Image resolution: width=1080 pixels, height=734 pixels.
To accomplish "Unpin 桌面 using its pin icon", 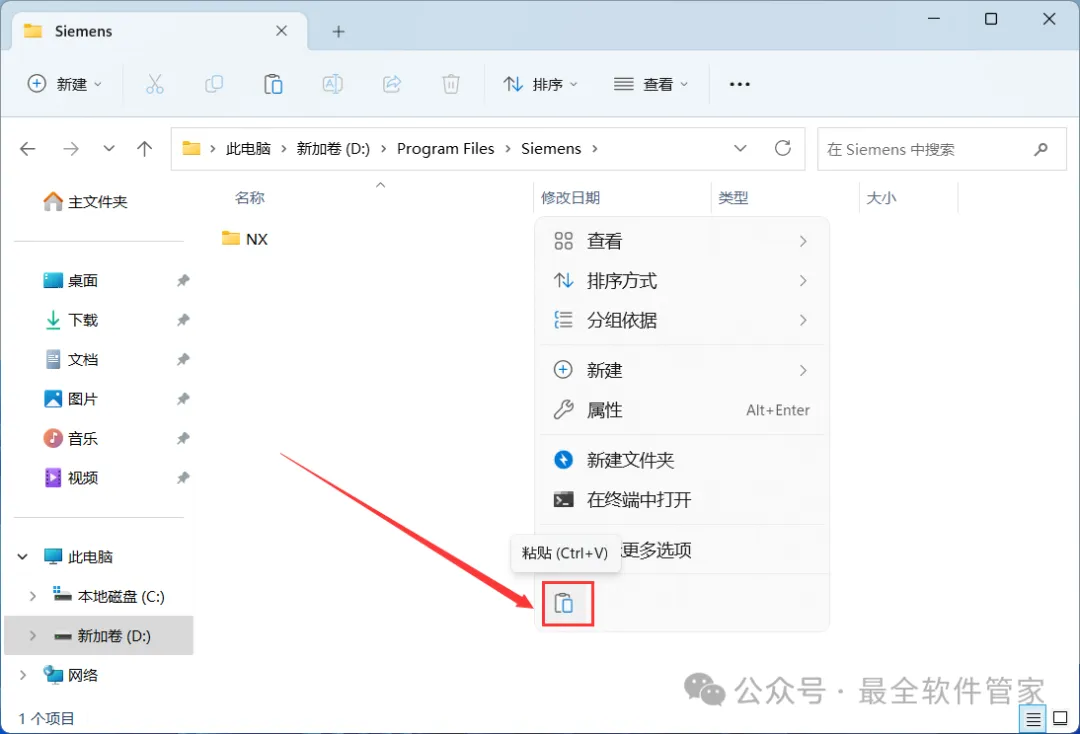I will (183, 280).
